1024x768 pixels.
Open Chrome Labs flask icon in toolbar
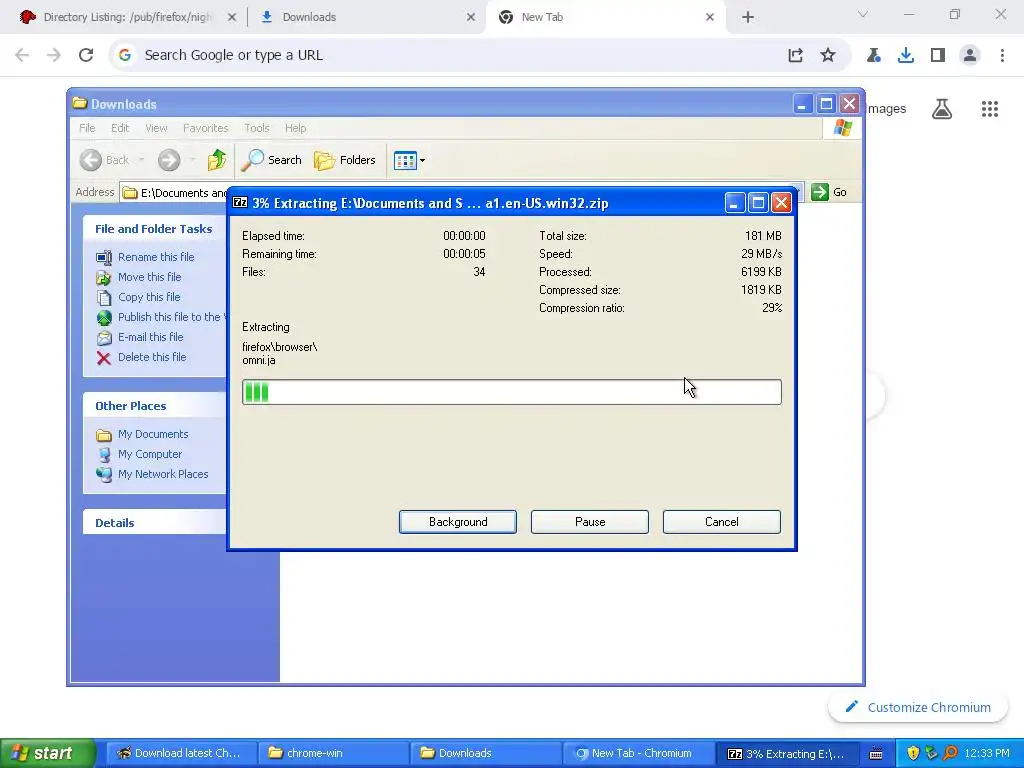pos(874,55)
